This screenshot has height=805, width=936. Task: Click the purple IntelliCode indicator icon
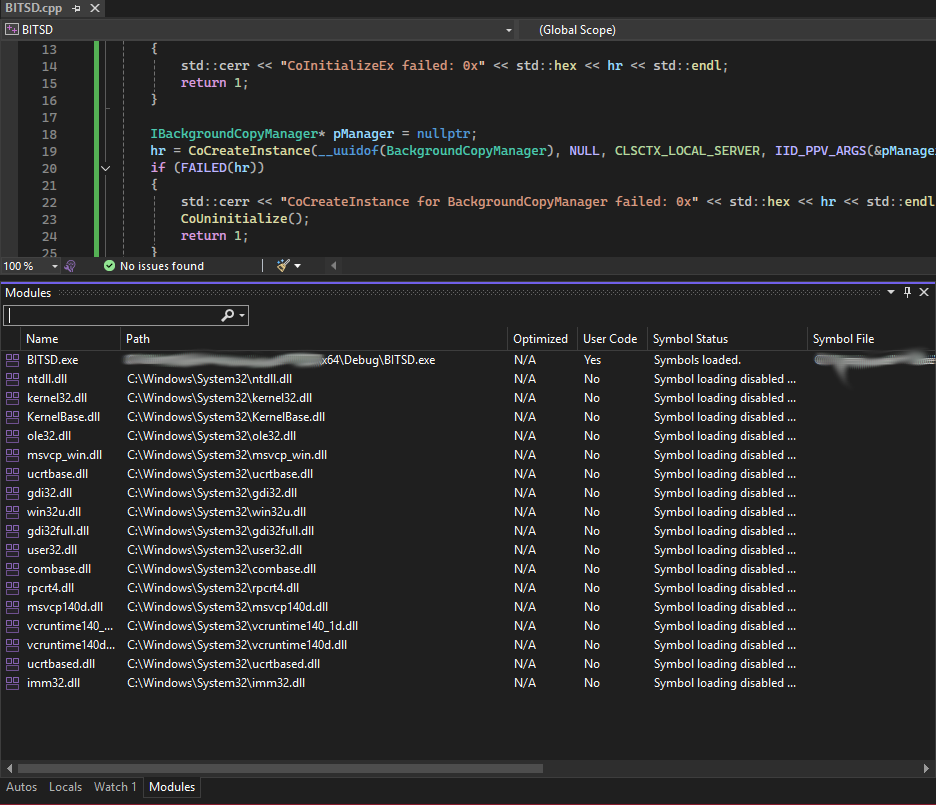coord(70,266)
